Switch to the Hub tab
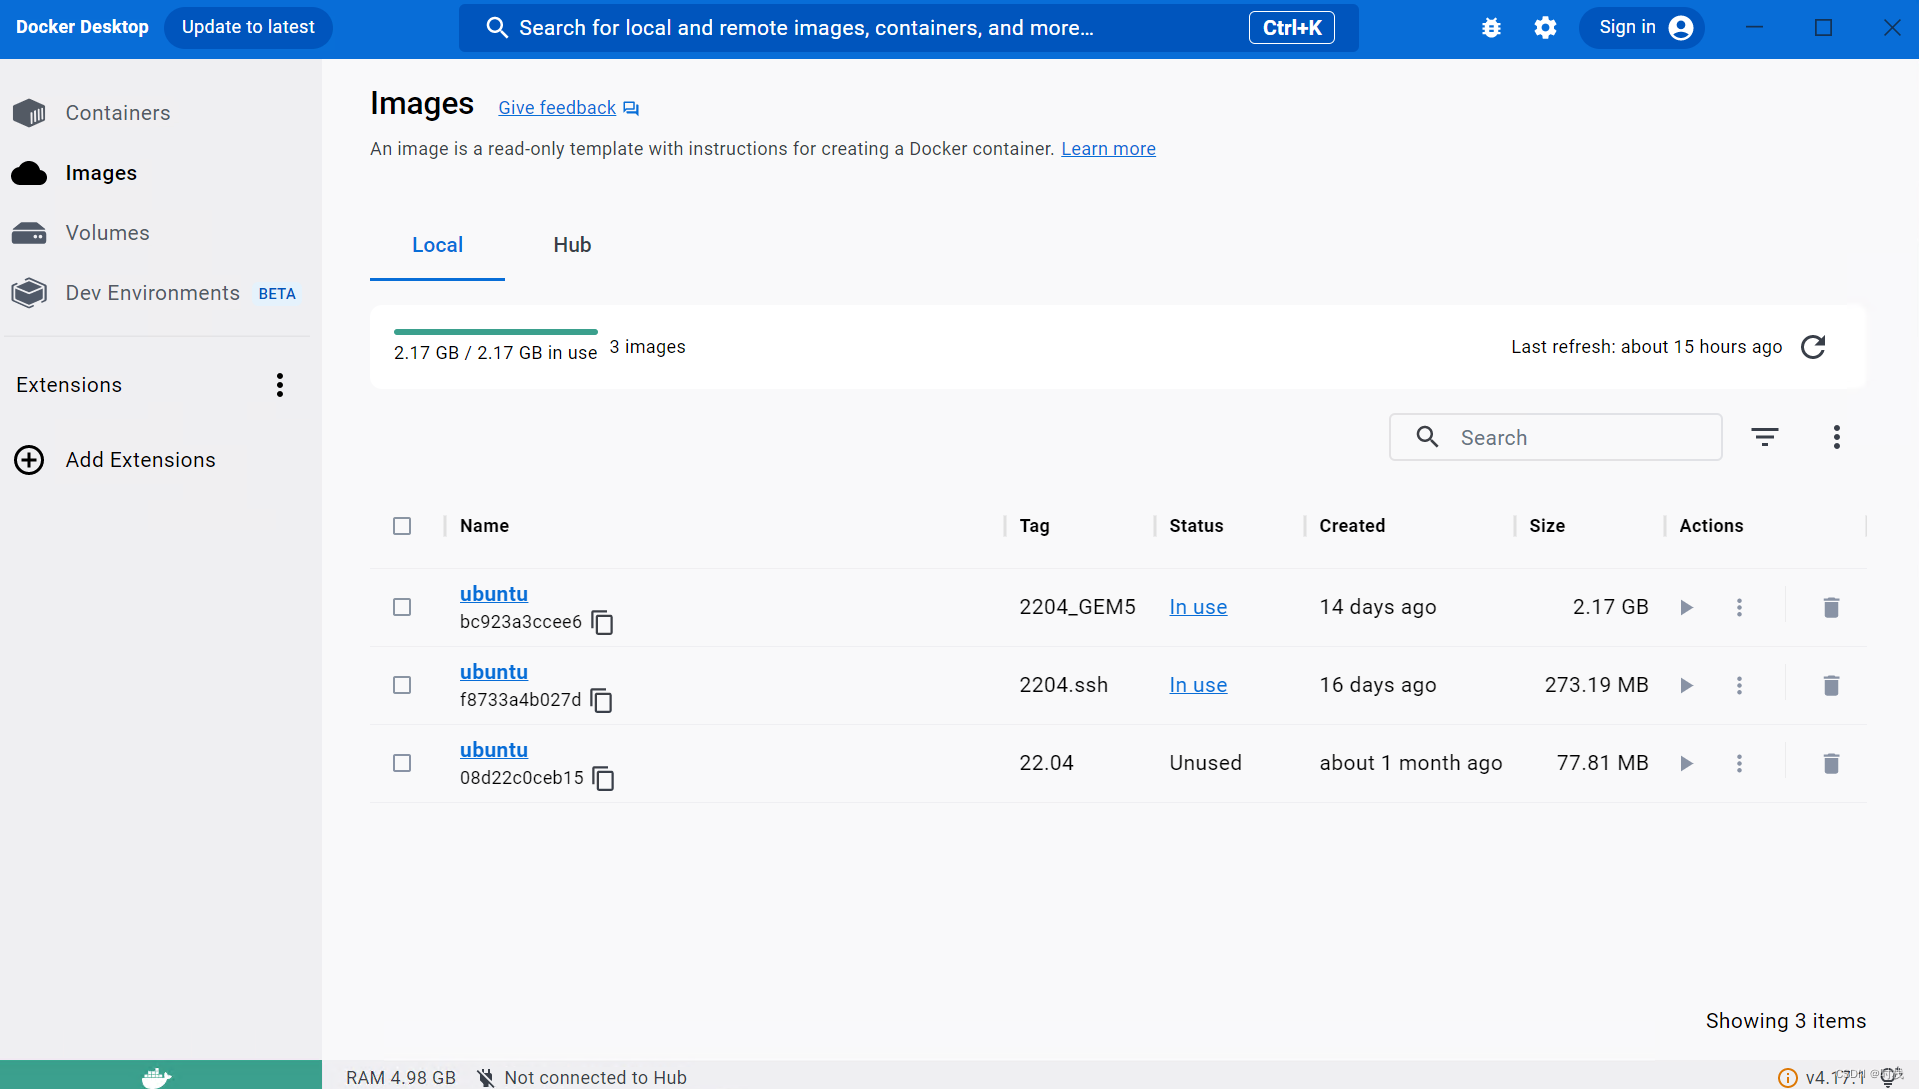 572,245
